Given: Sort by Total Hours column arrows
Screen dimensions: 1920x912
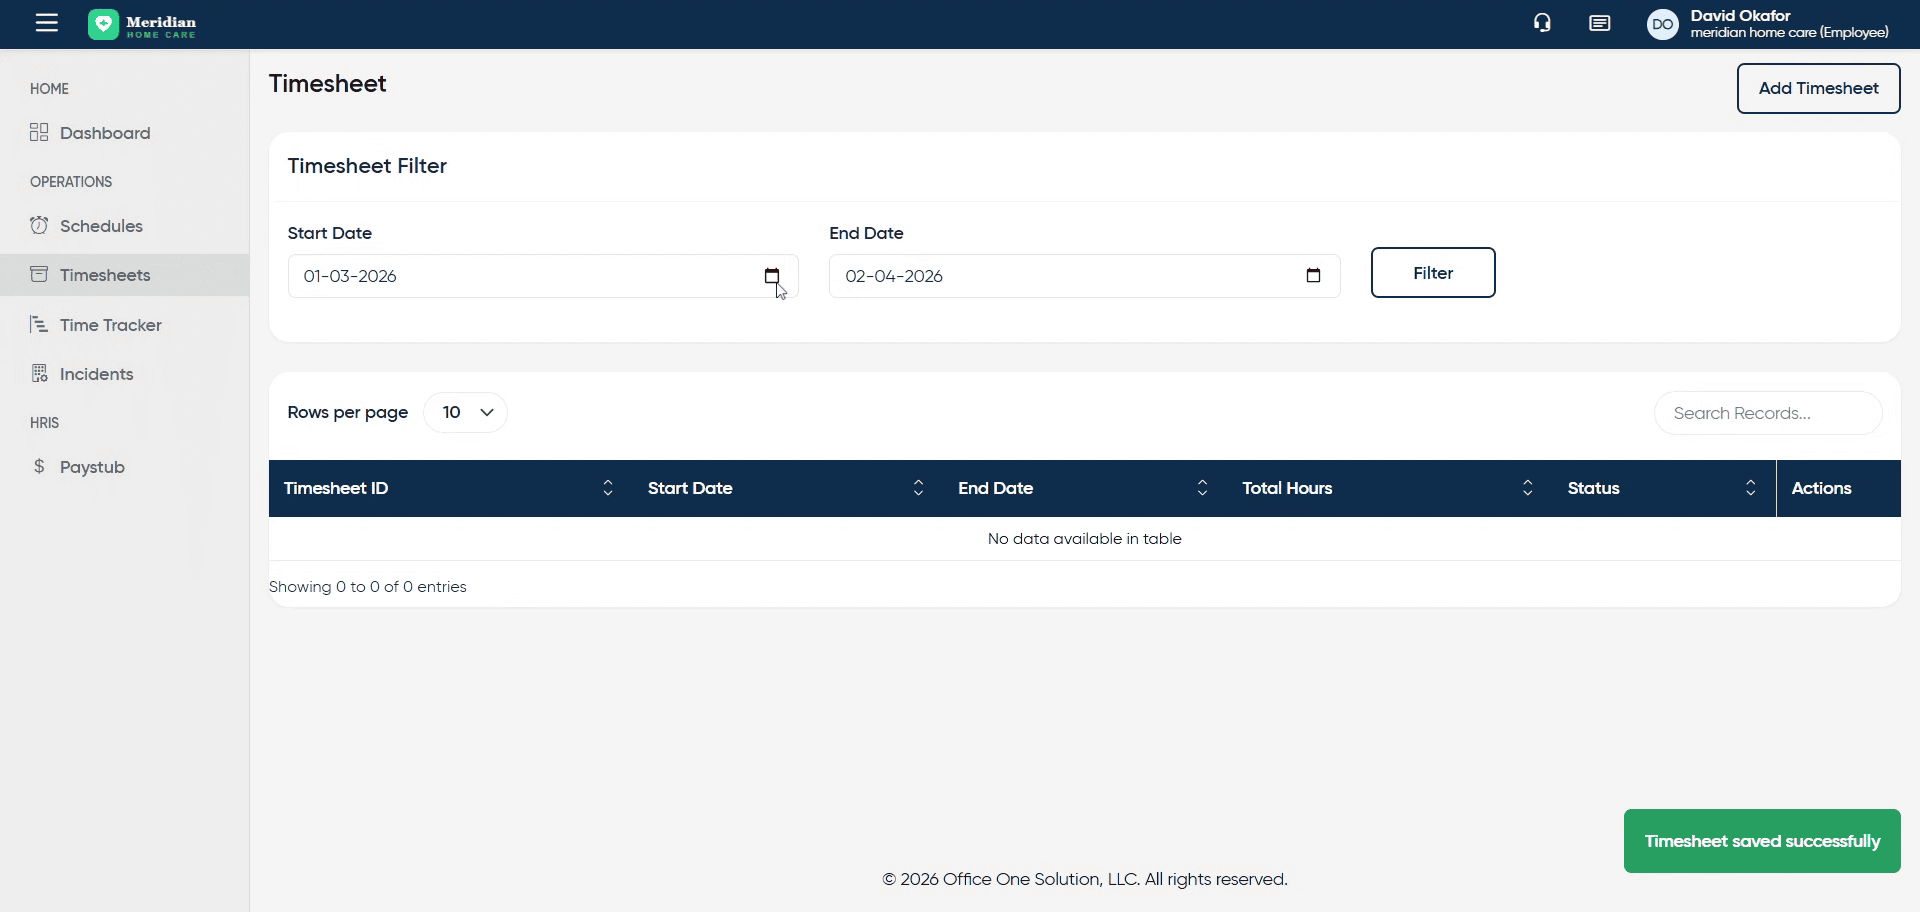Looking at the screenshot, I should (x=1527, y=488).
